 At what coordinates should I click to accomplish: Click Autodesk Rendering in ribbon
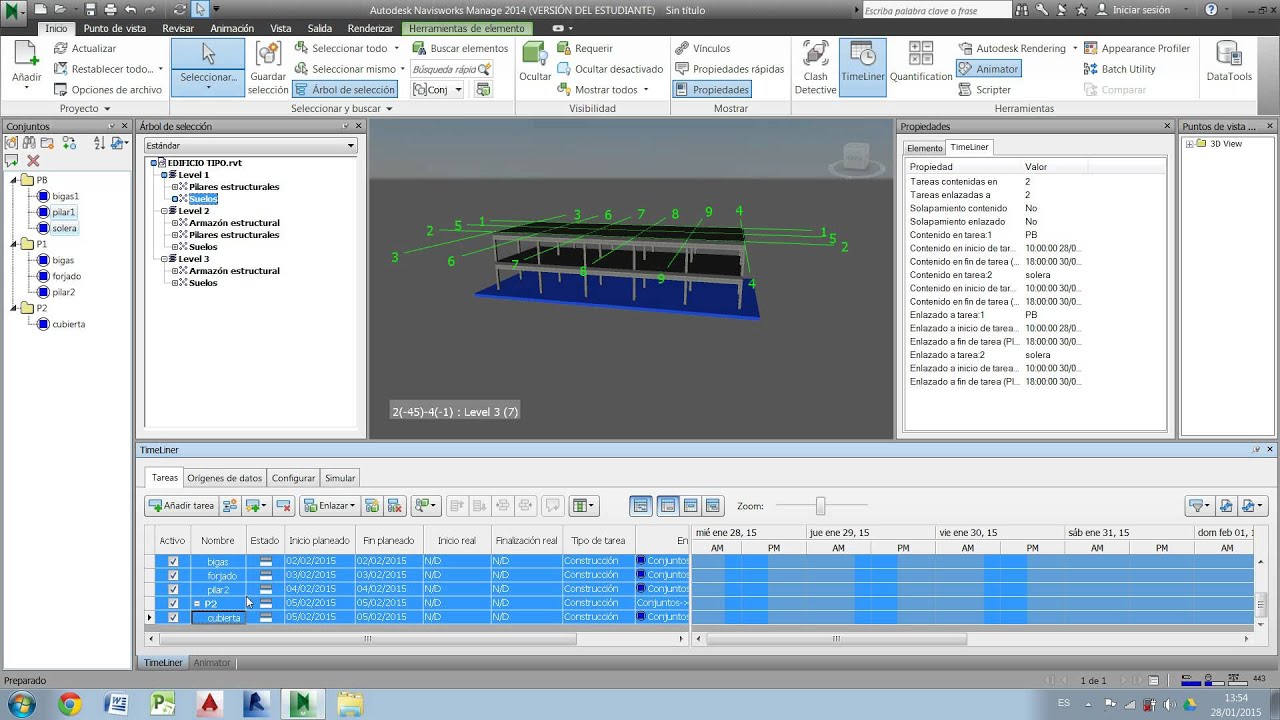[x=1012, y=48]
